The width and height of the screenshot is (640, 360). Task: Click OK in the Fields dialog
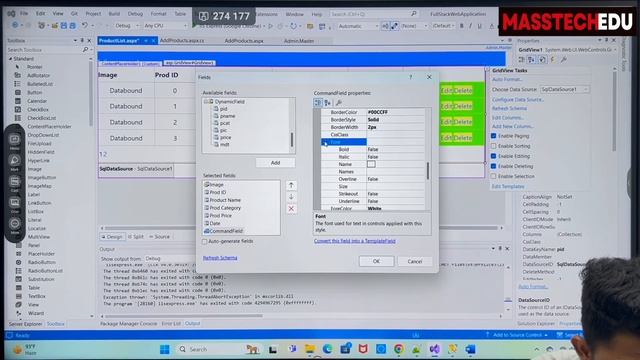(376, 261)
